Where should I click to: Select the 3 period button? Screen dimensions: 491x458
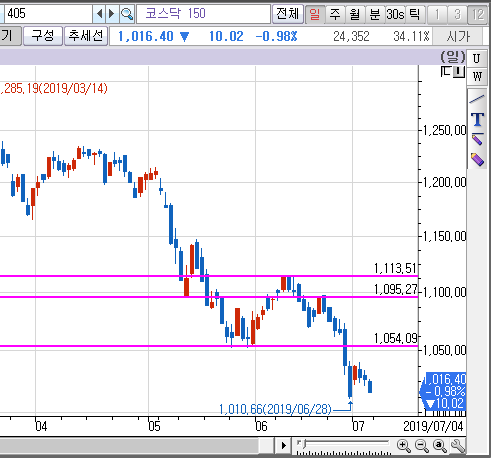pos(457,14)
